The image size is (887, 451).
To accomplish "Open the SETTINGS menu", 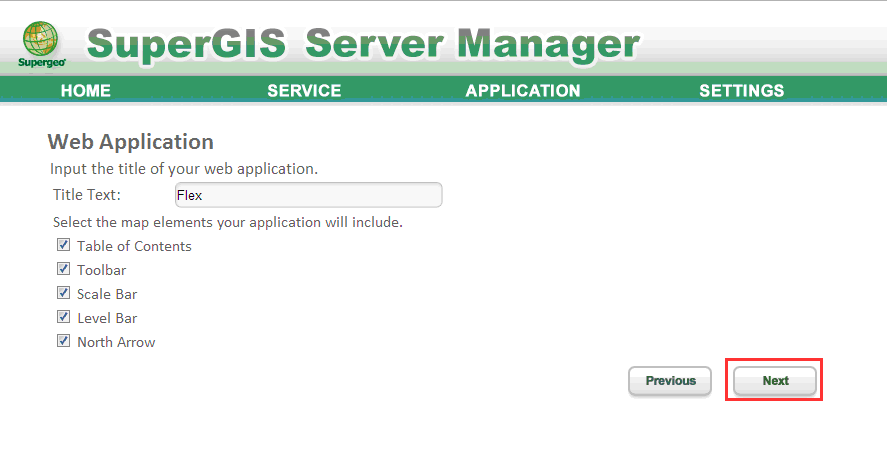I will (742, 91).
